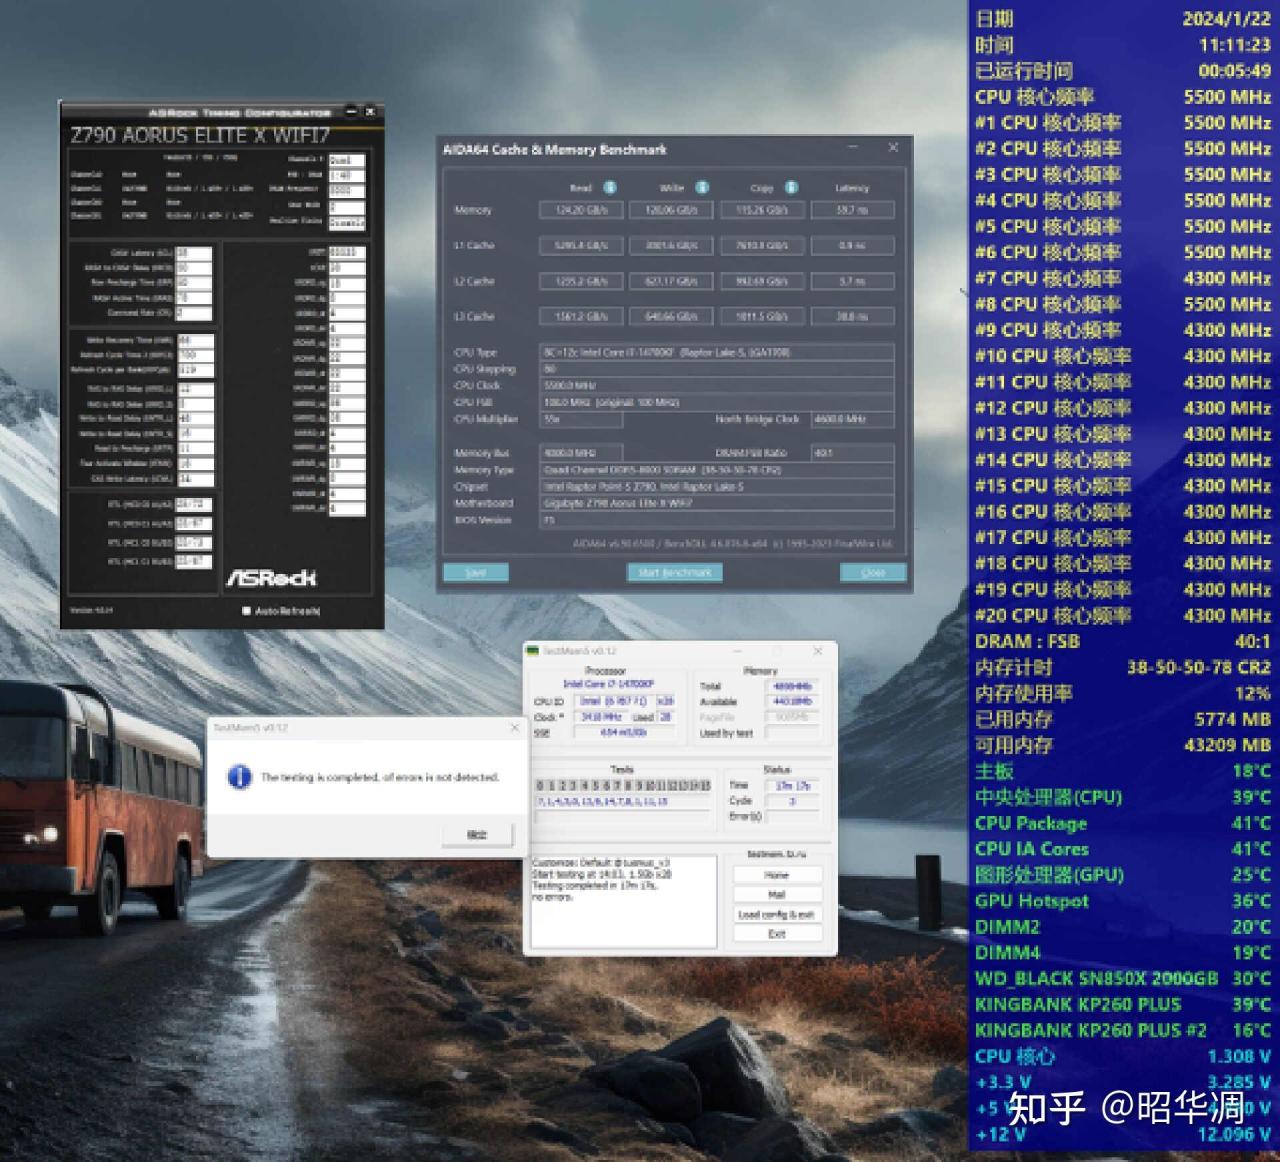Click the #20 CPU 核心频率 row

pyautogui.click(x=1123, y=615)
